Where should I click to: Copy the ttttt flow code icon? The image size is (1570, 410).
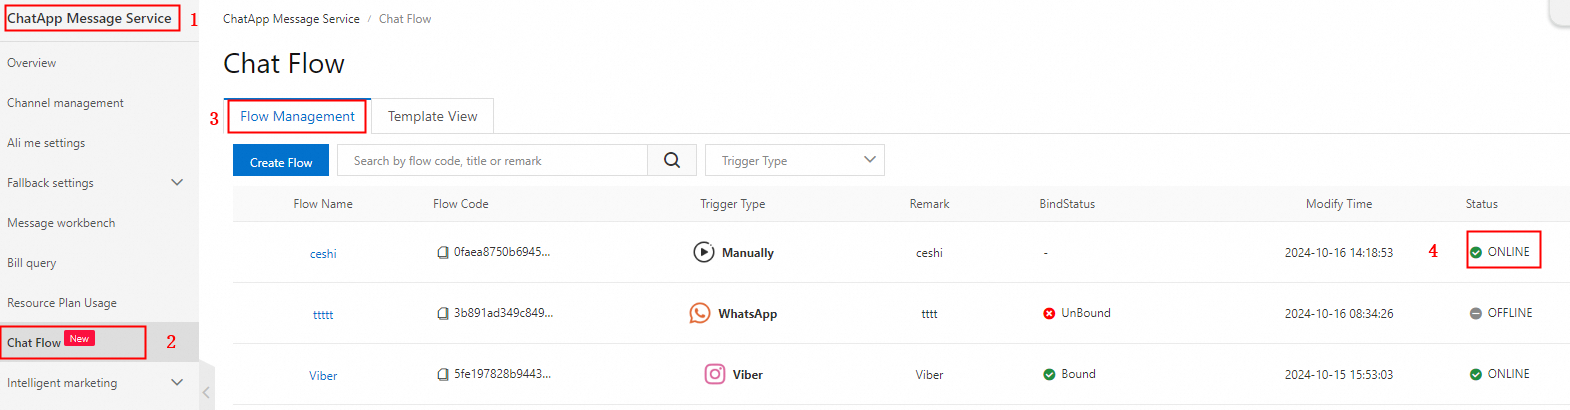pyautogui.click(x=443, y=313)
